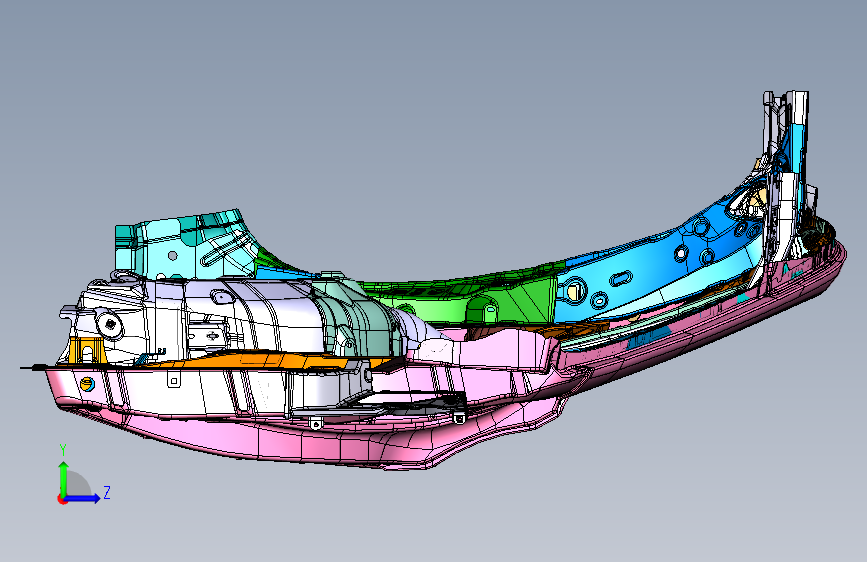Click the gray YZ plane quadrant on the triad
This screenshot has height=562, width=867.
point(77,485)
